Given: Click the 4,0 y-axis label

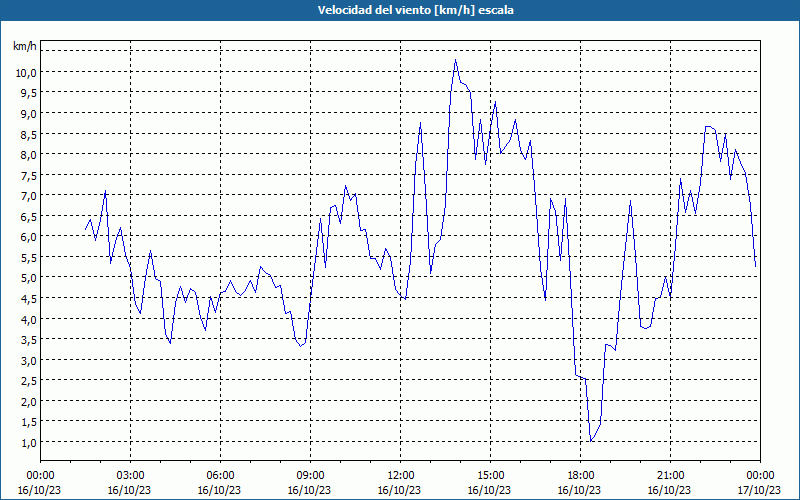Looking at the screenshot, I should click(x=28, y=319).
